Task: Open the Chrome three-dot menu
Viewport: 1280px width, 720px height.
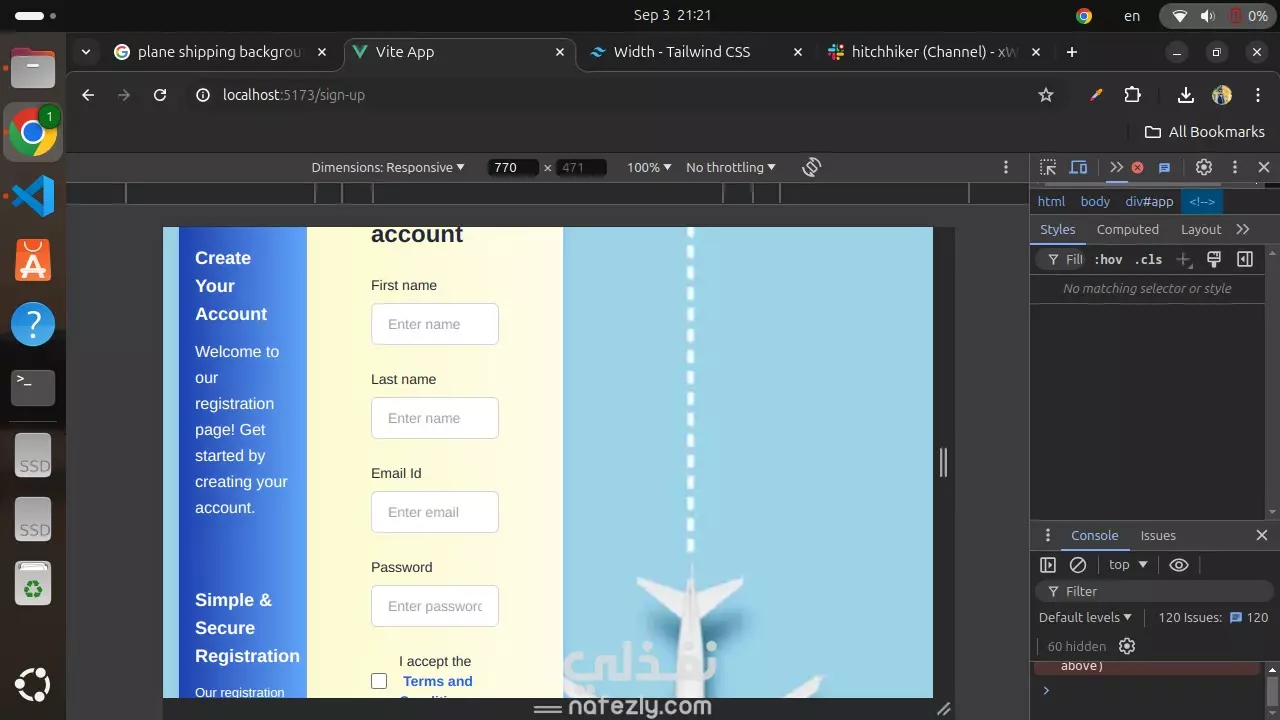Action: click(1256, 95)
